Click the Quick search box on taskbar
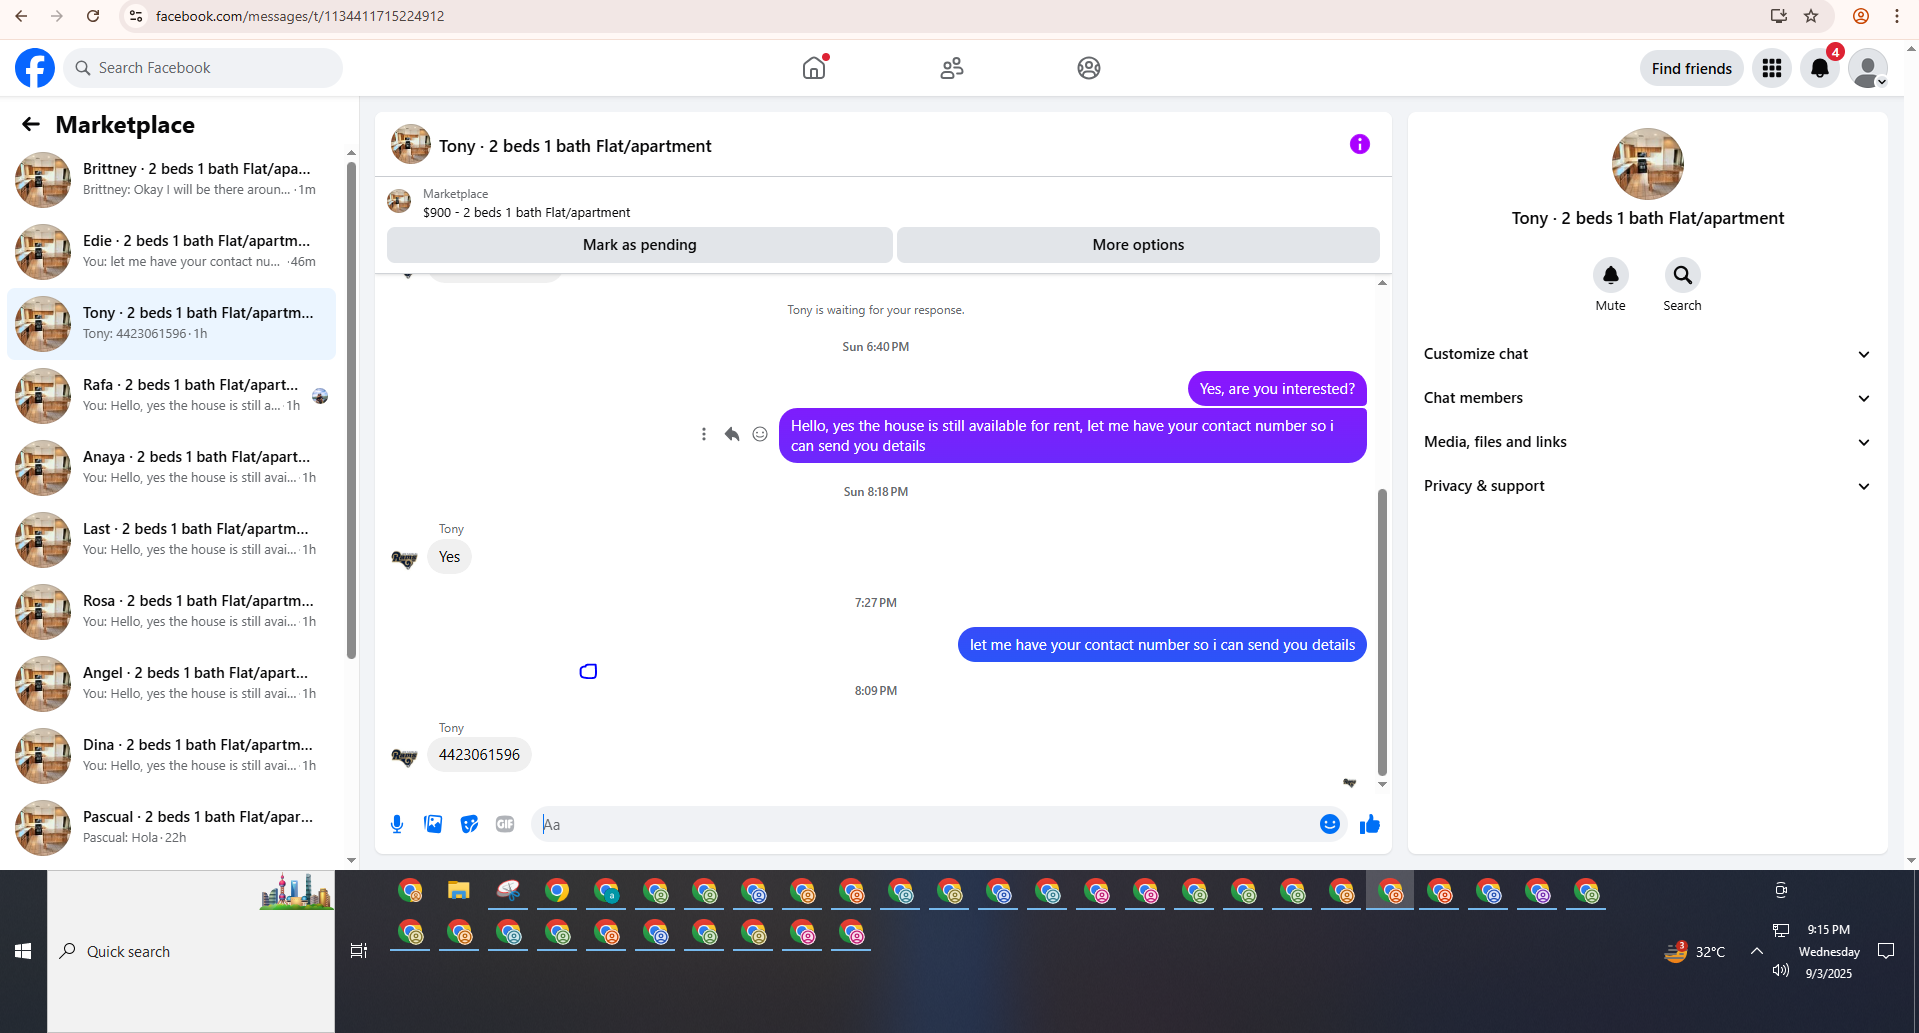This screenshot has width=1919, height=1033. [x=191, y=951]
